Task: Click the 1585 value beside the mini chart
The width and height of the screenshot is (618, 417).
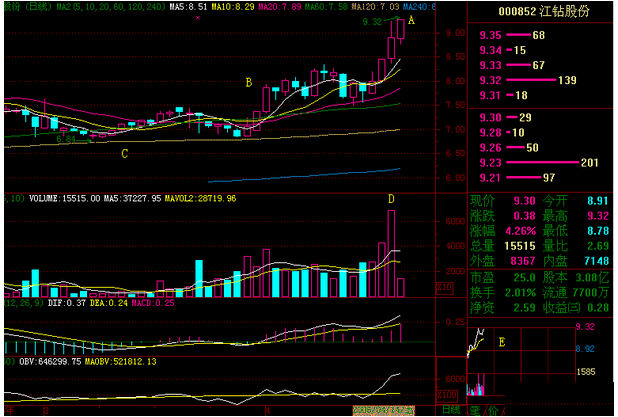Action: [585, 372]
